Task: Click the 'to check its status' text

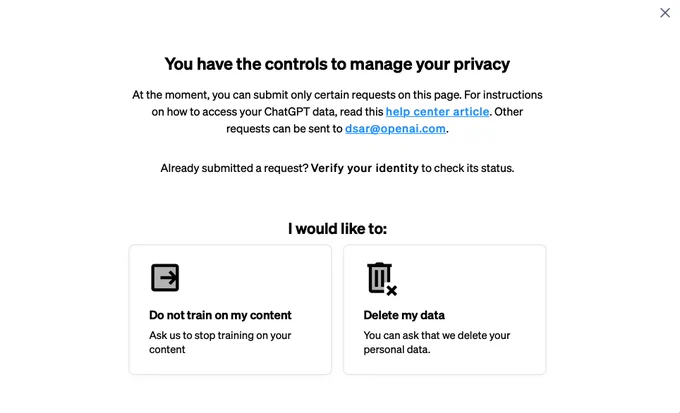Action: coord(468,168)
